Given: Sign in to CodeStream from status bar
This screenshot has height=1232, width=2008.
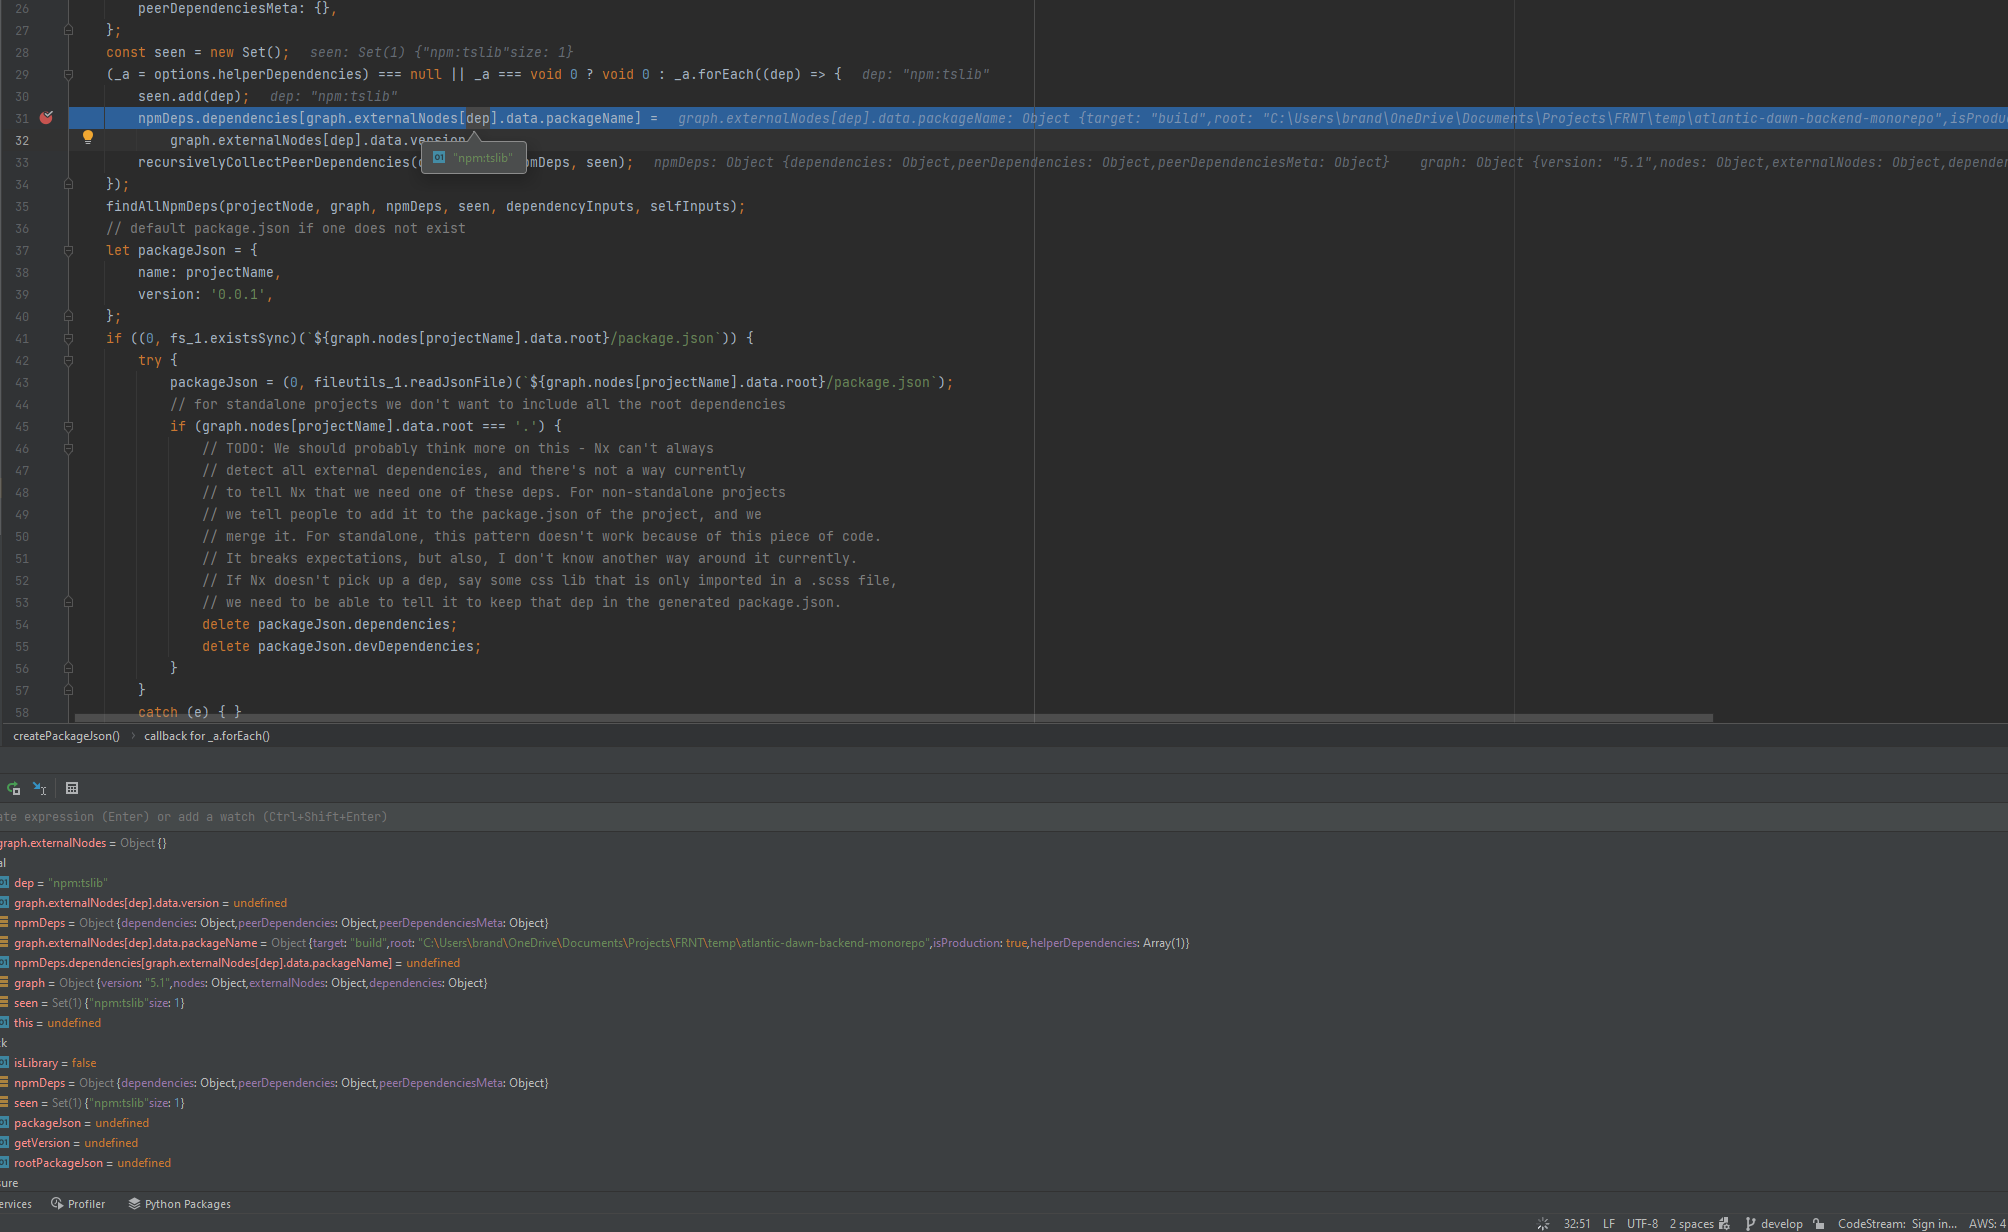Looking at the screenshot, I should 1897,1223.
